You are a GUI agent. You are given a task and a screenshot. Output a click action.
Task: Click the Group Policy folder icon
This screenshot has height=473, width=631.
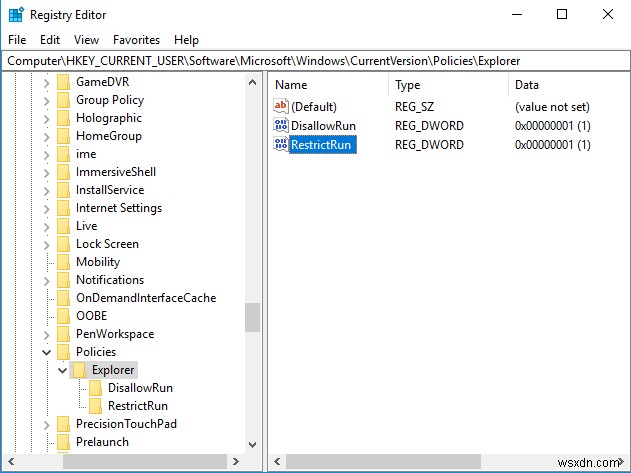click(64, 100)
